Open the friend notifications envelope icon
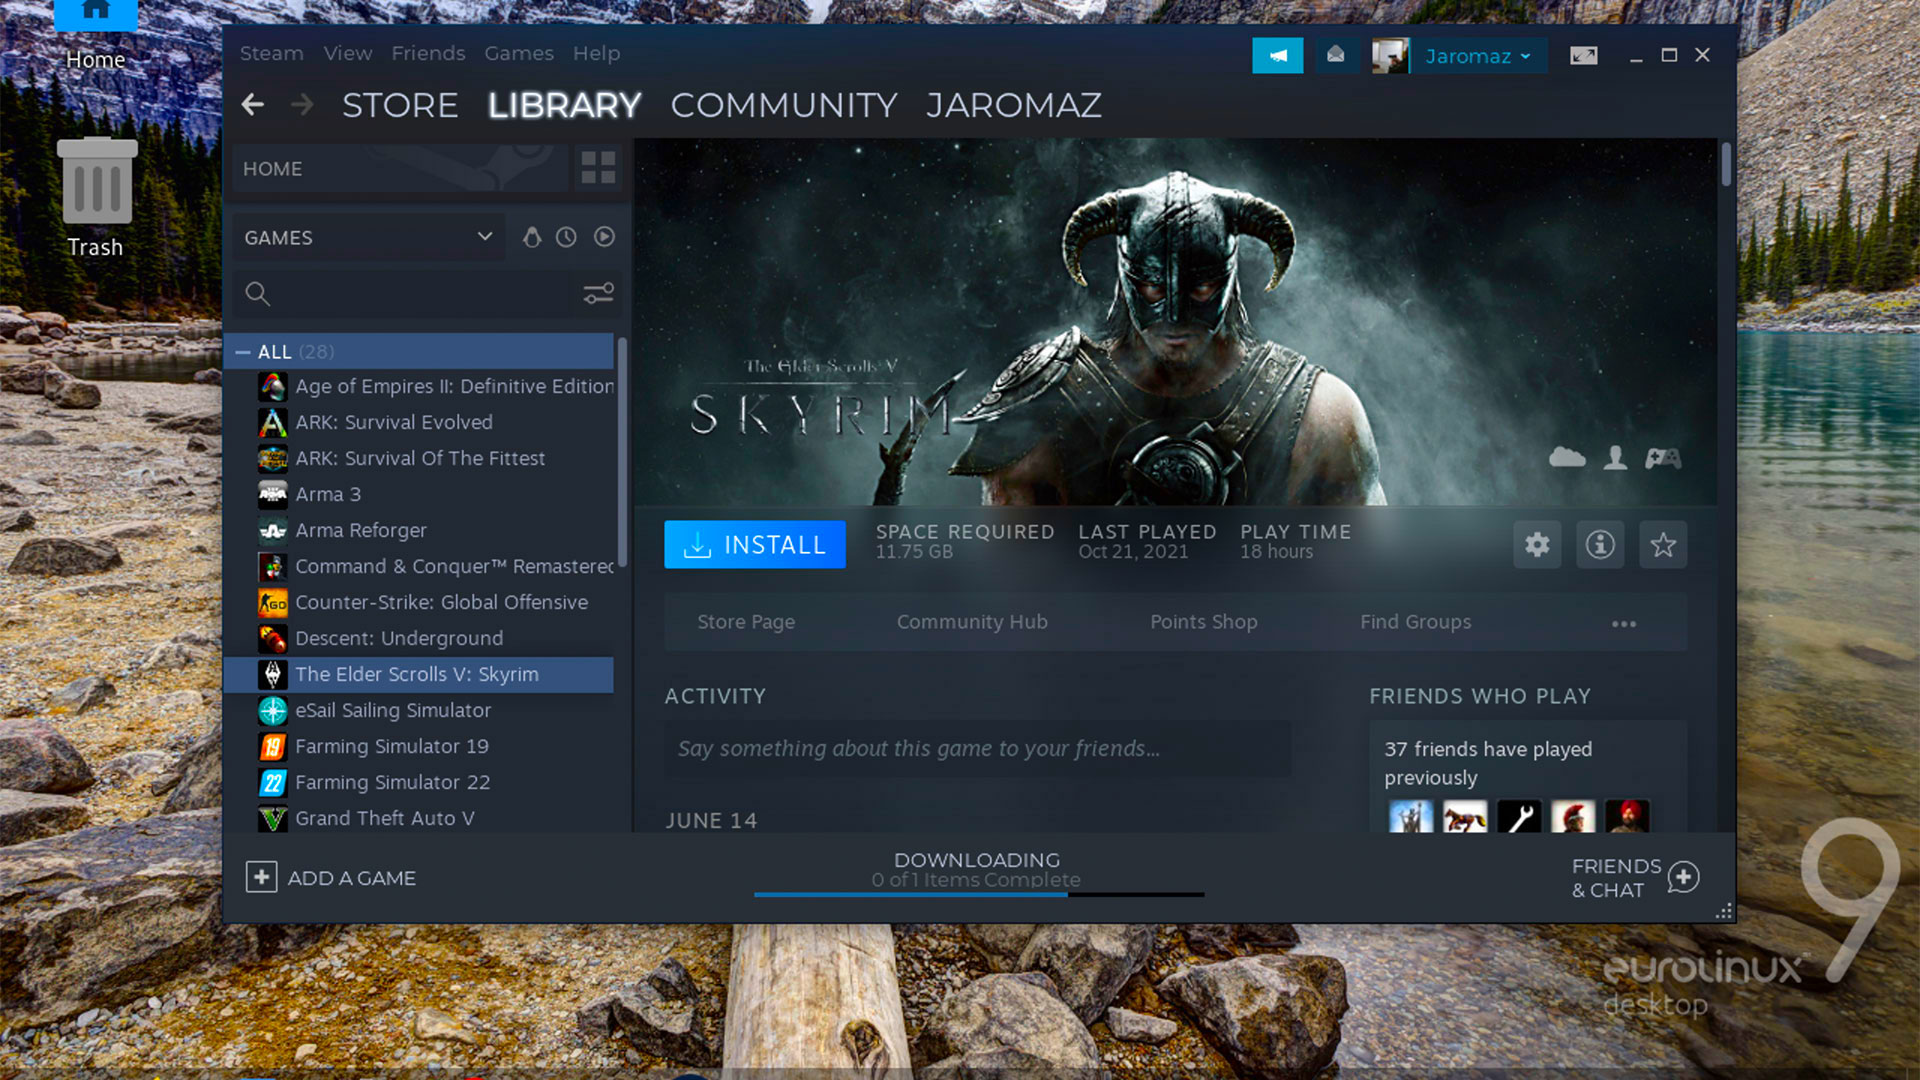The image size is (1920, 1080). pyautogui.click(x=1335, y=55)
